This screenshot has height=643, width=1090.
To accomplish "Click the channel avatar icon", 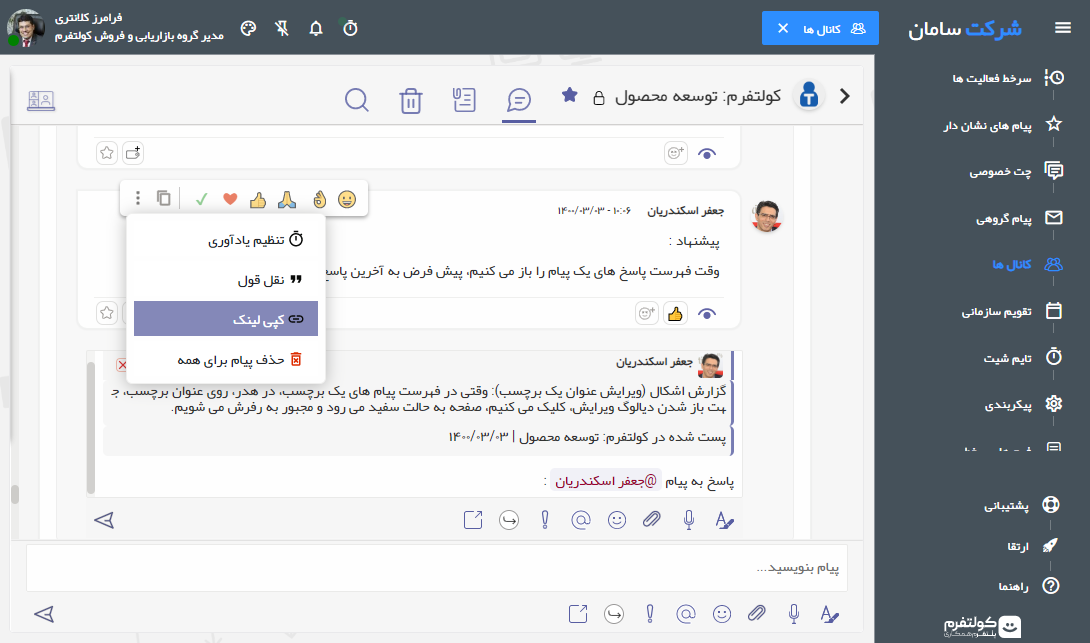I will (808, 95).
